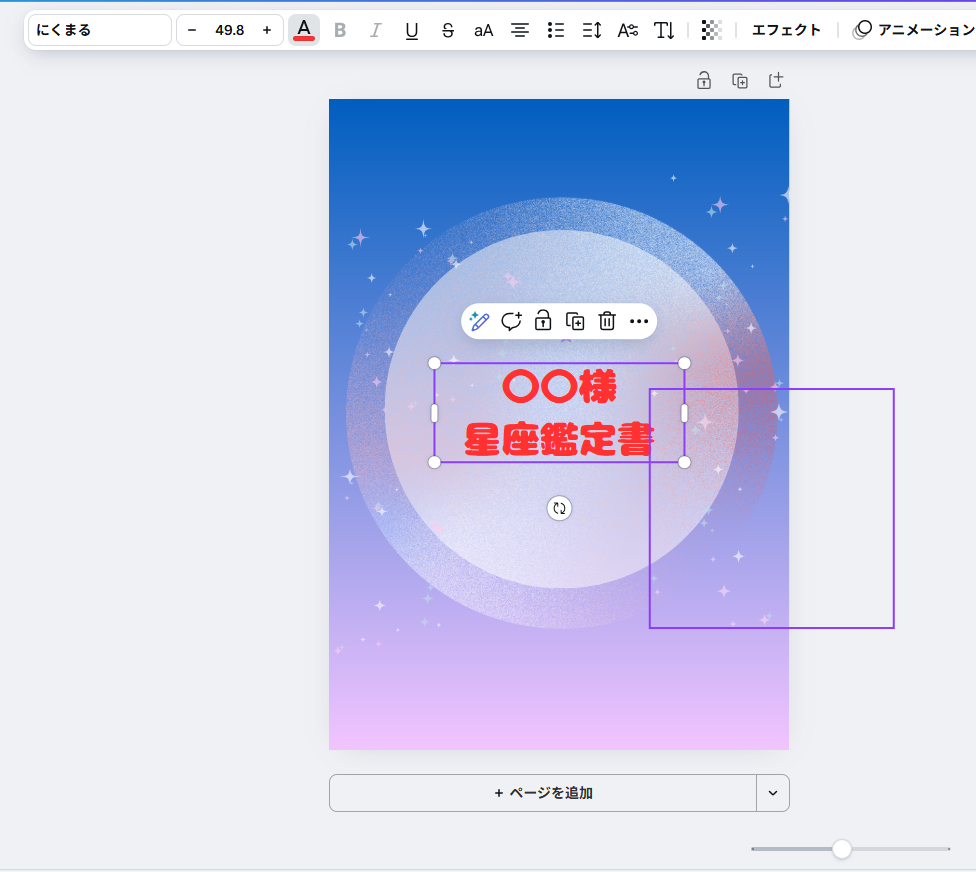Change text alignment
This screenshot has height=872, width=976.
pyautogui.click(x=520, y=30)
